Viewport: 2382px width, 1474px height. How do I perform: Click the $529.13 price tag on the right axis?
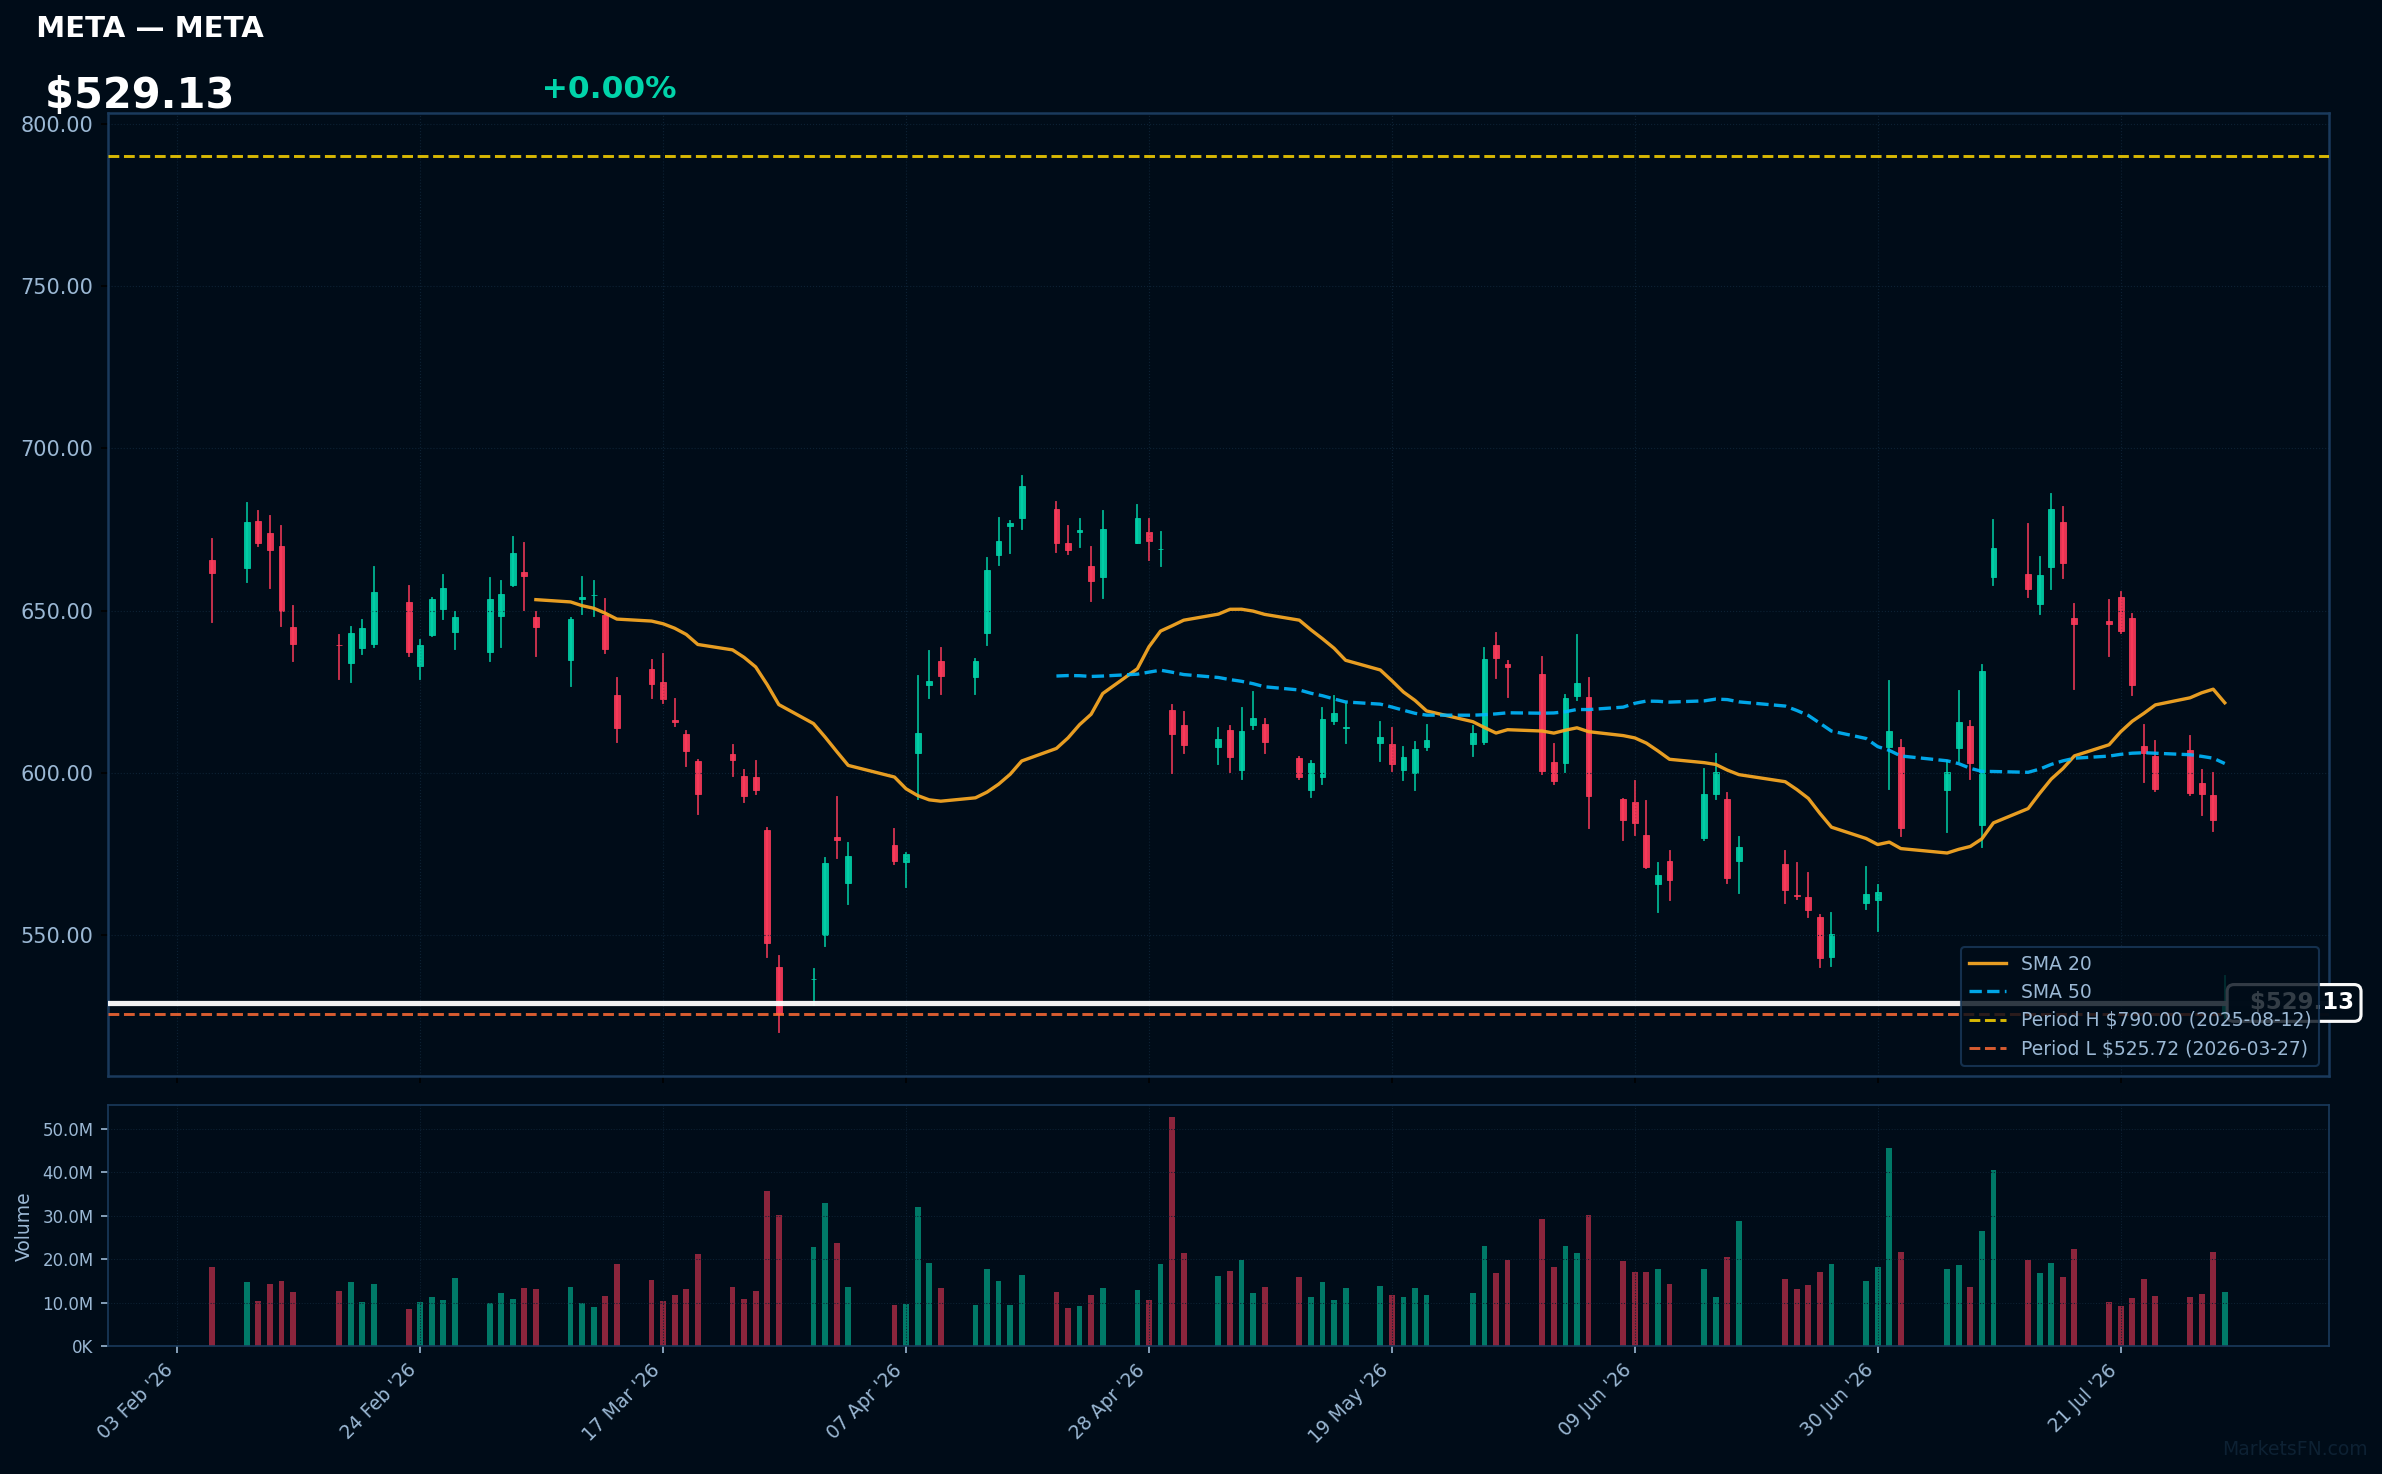(2294, 1002)
